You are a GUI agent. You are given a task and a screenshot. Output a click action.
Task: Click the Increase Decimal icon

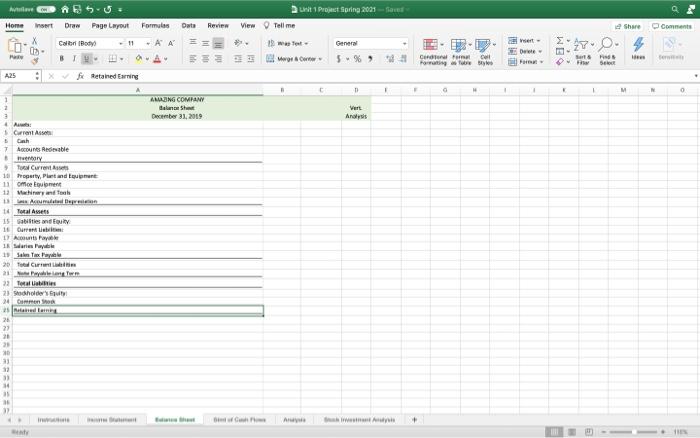(390, 59)
